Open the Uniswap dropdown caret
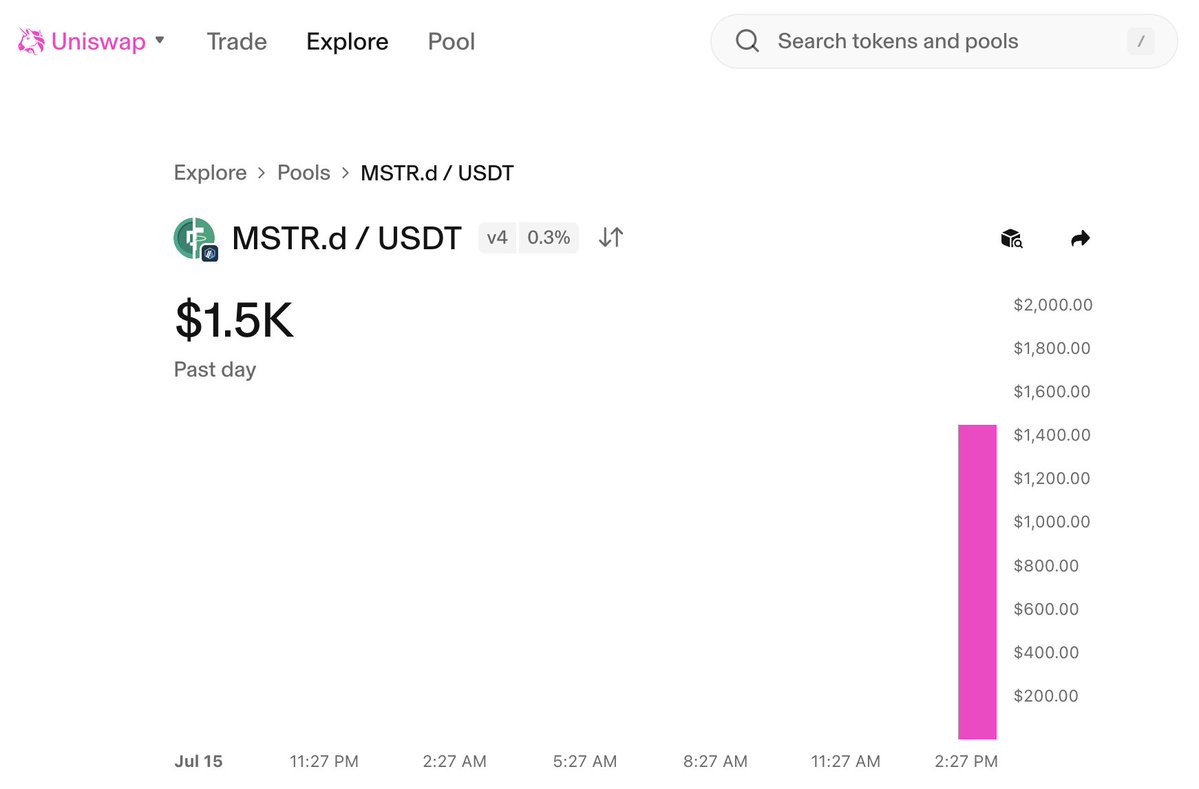 coord(160,41)
